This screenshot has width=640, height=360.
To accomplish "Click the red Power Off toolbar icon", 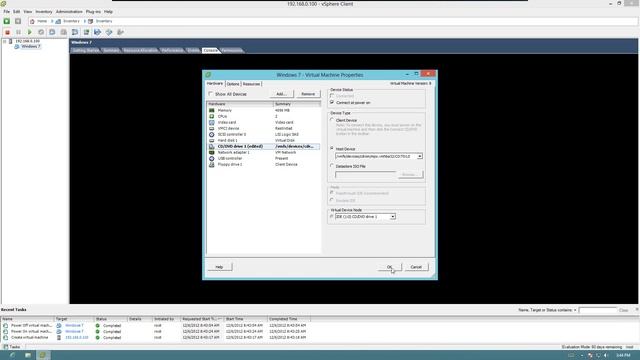I will tap(7, 32).
